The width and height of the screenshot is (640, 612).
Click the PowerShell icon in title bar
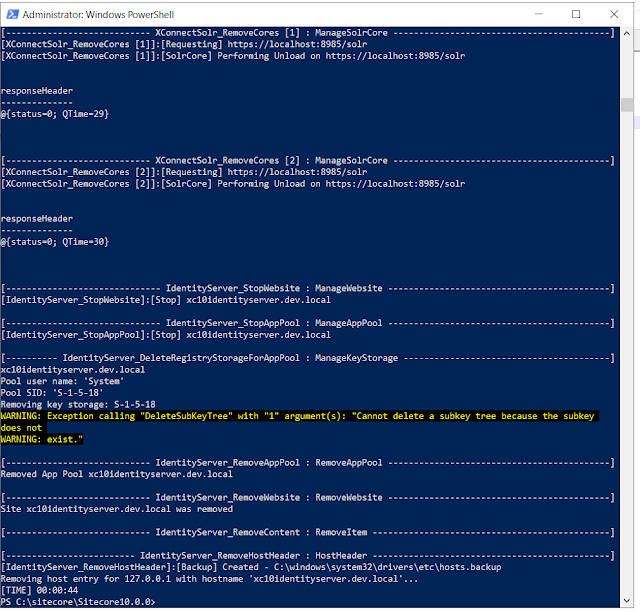(x=13, y=14)
